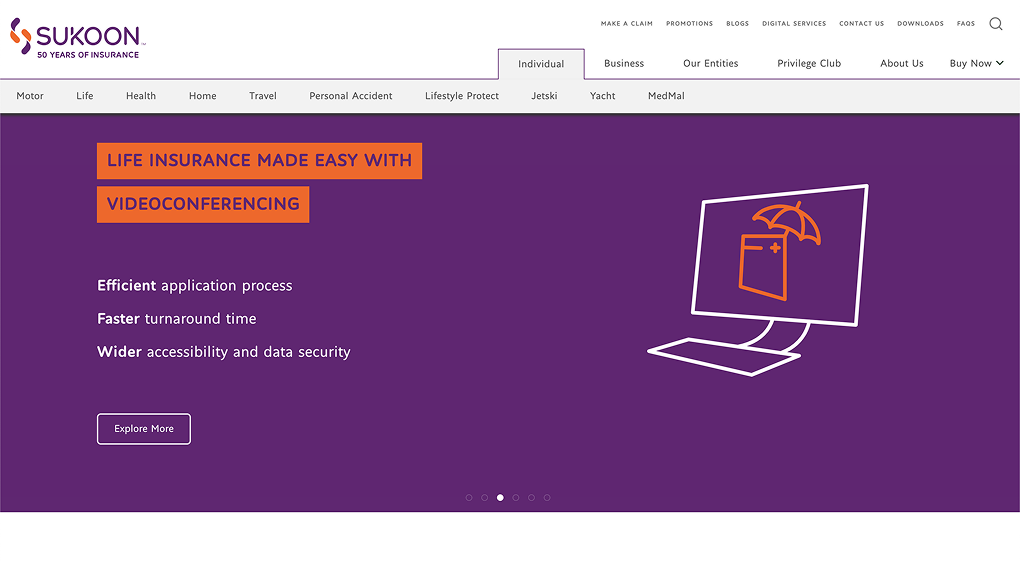Select the Individual tab
1020x562 pixels.
tap(541, 64)
